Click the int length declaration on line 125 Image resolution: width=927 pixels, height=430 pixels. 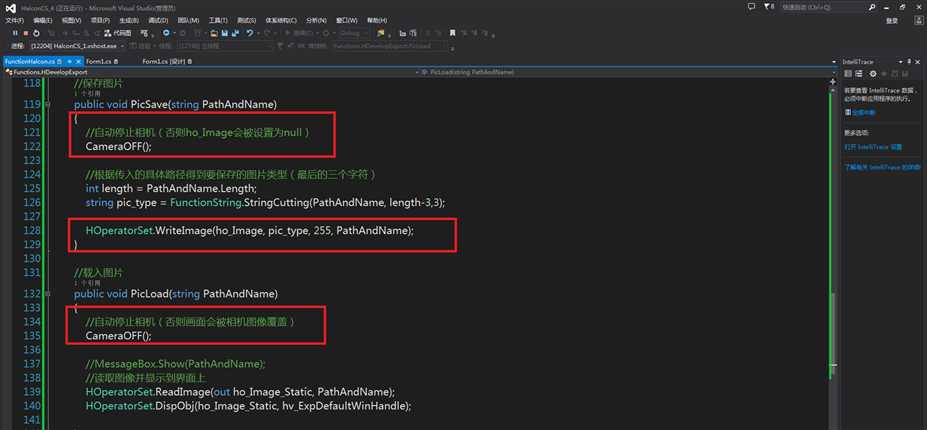[171, 189]
